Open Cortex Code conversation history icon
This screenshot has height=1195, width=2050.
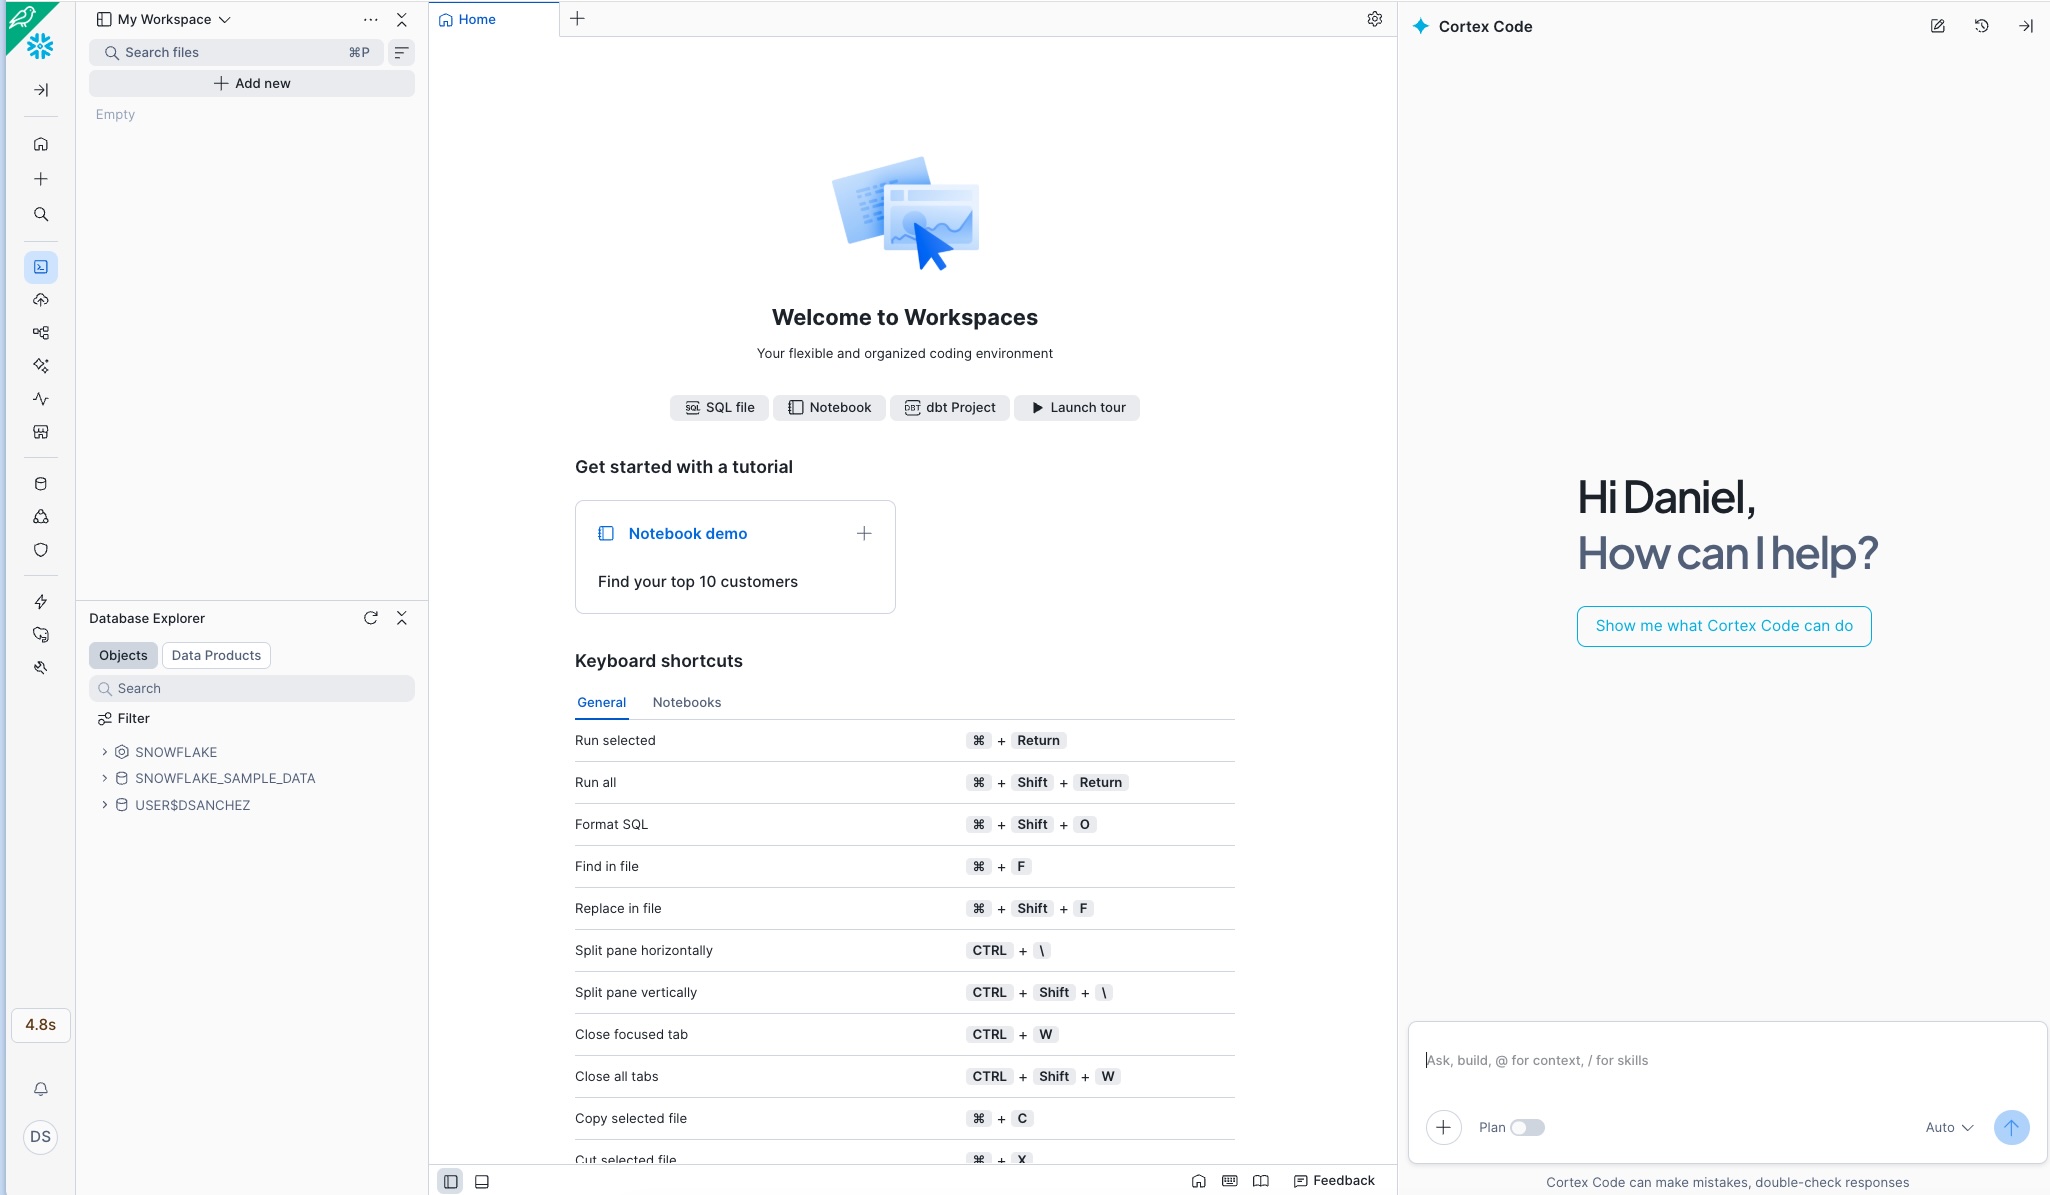coord(1983,26)
